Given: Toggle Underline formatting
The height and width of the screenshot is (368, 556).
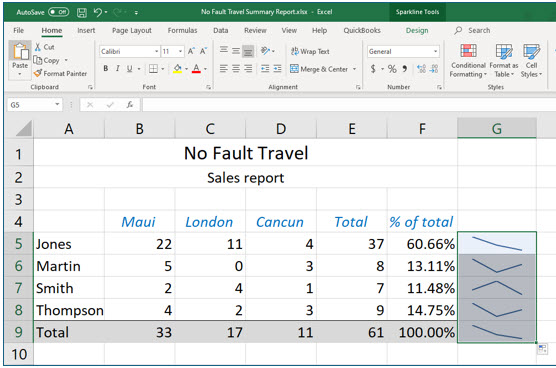Looking at the screenshot, I should (x=130, y=68).
